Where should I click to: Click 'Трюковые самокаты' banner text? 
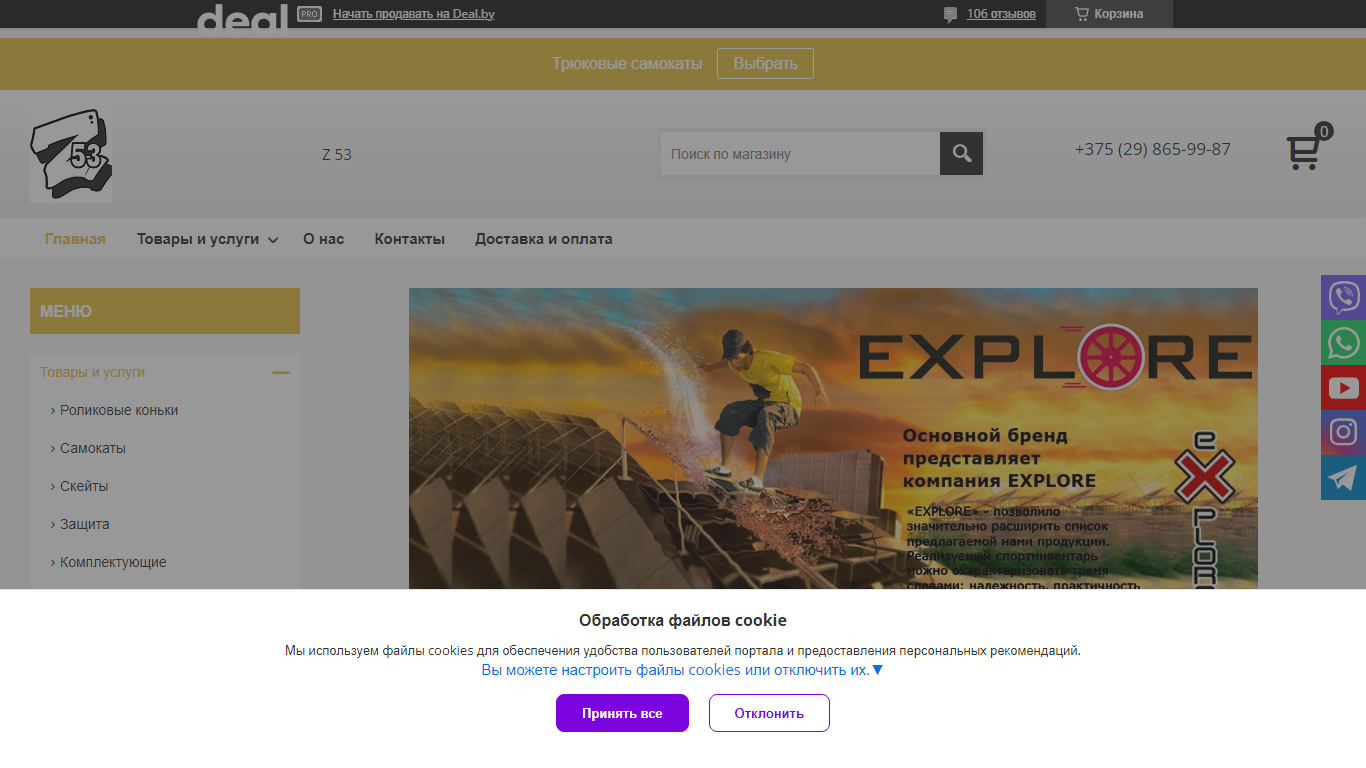(x=627, y=63)
